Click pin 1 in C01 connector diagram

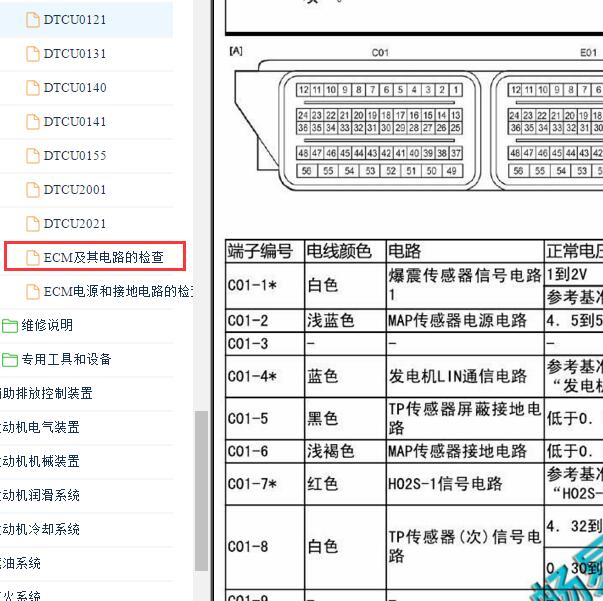pos(456,90)
